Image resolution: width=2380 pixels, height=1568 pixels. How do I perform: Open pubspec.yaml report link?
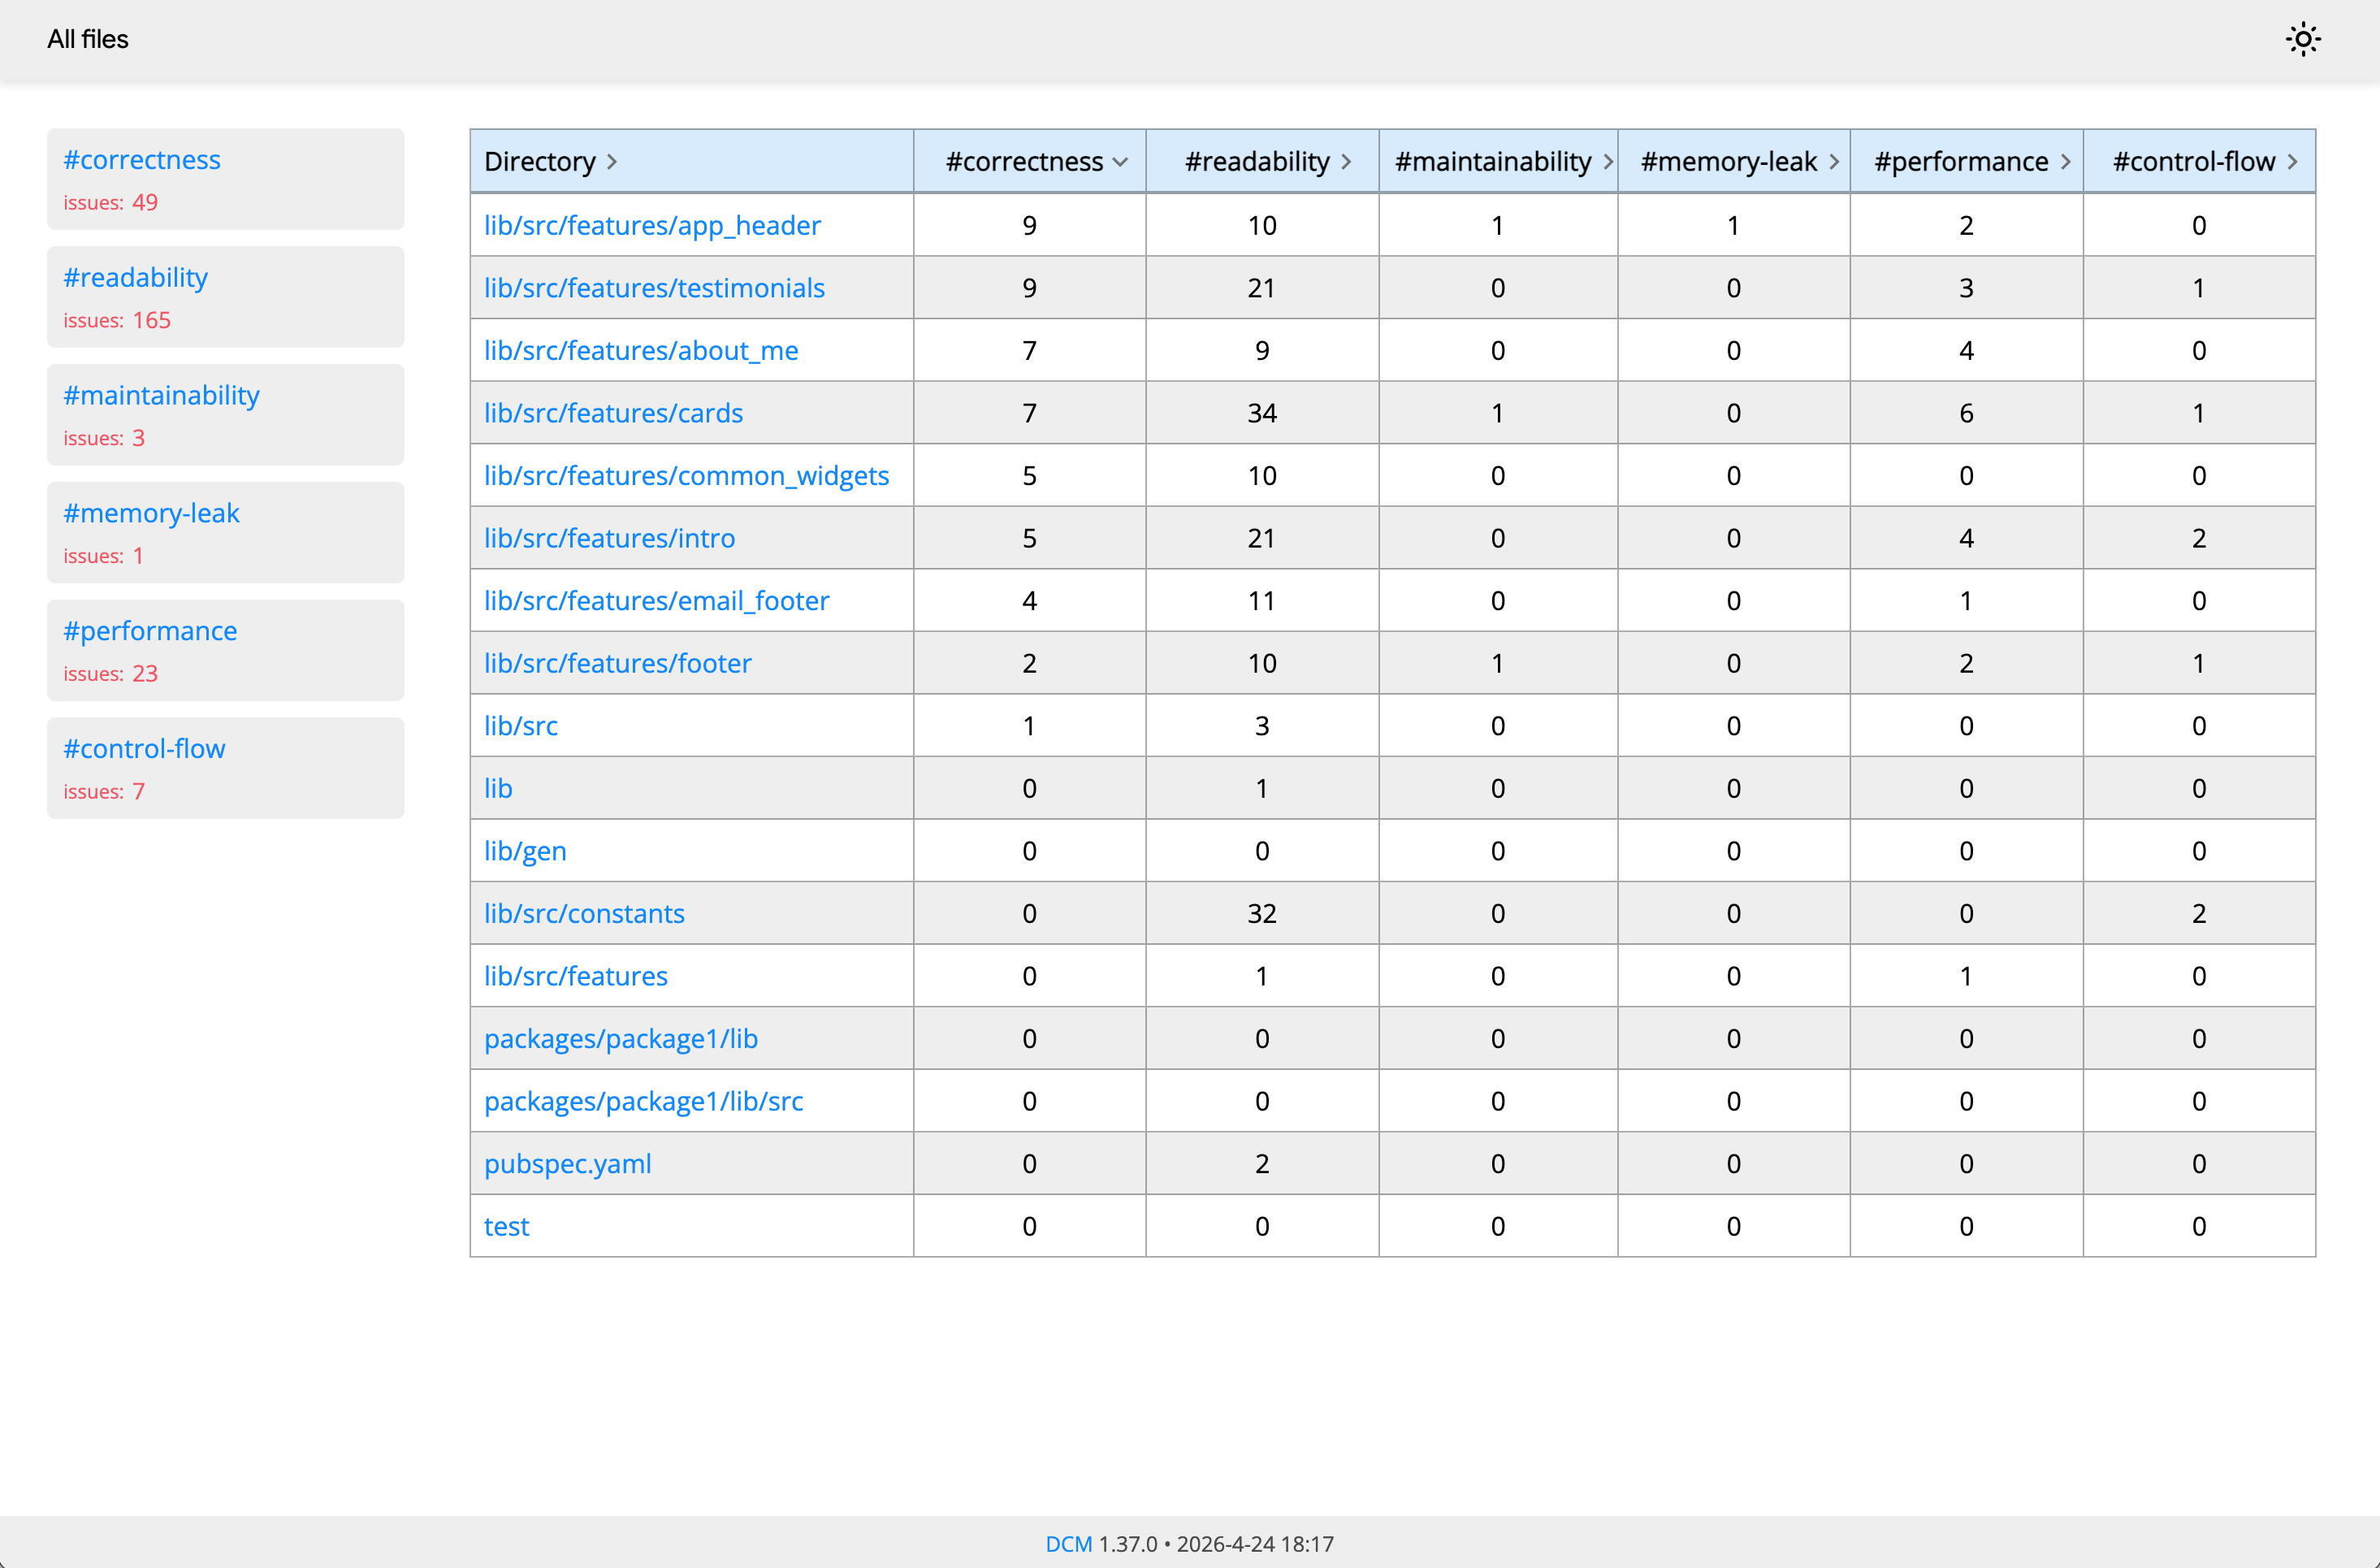(567, 1164)
